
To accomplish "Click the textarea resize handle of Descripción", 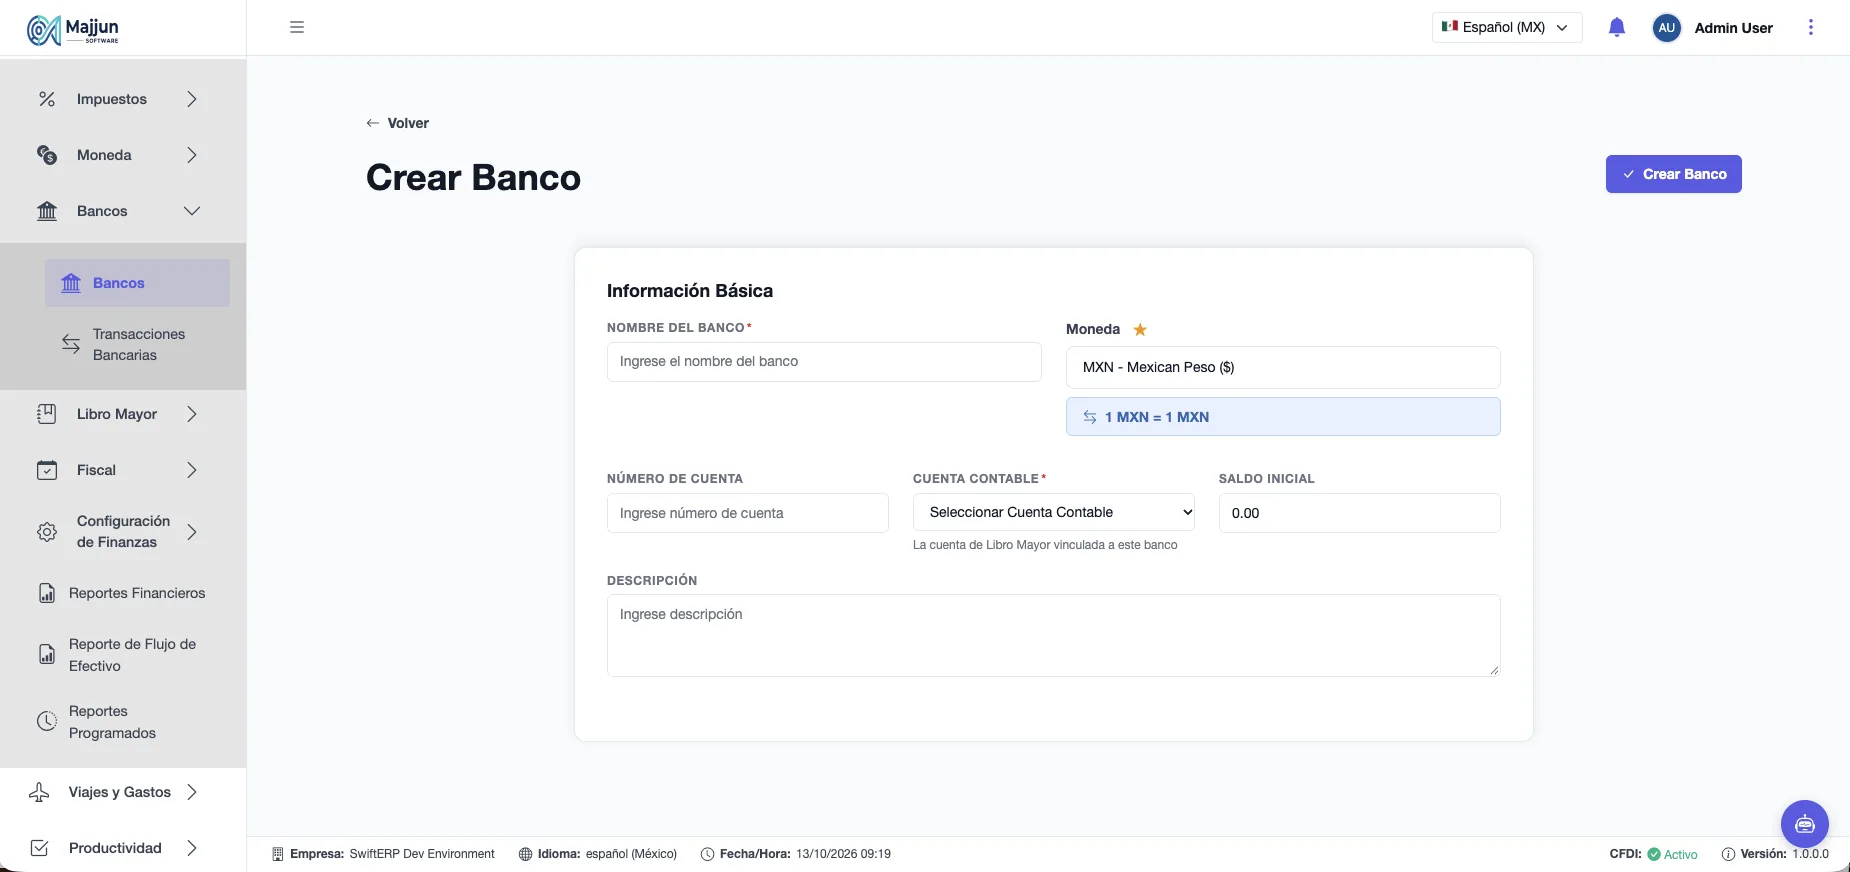I will [x=1494, y=670].
